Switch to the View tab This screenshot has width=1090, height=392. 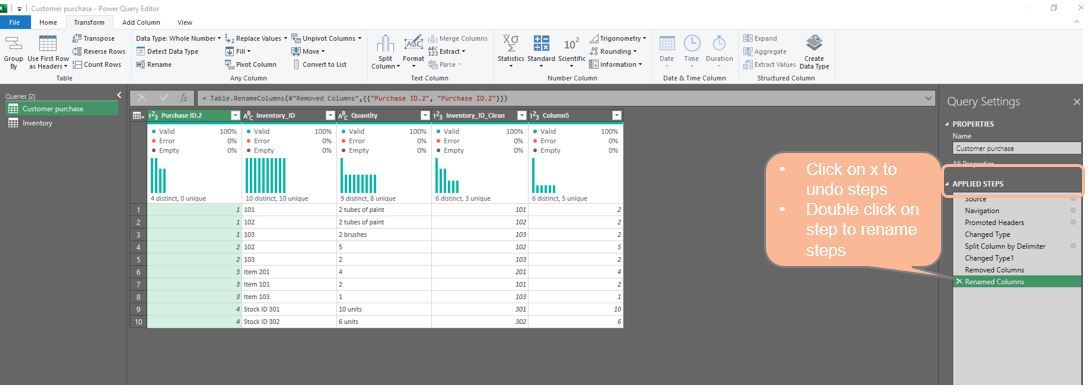185,22
